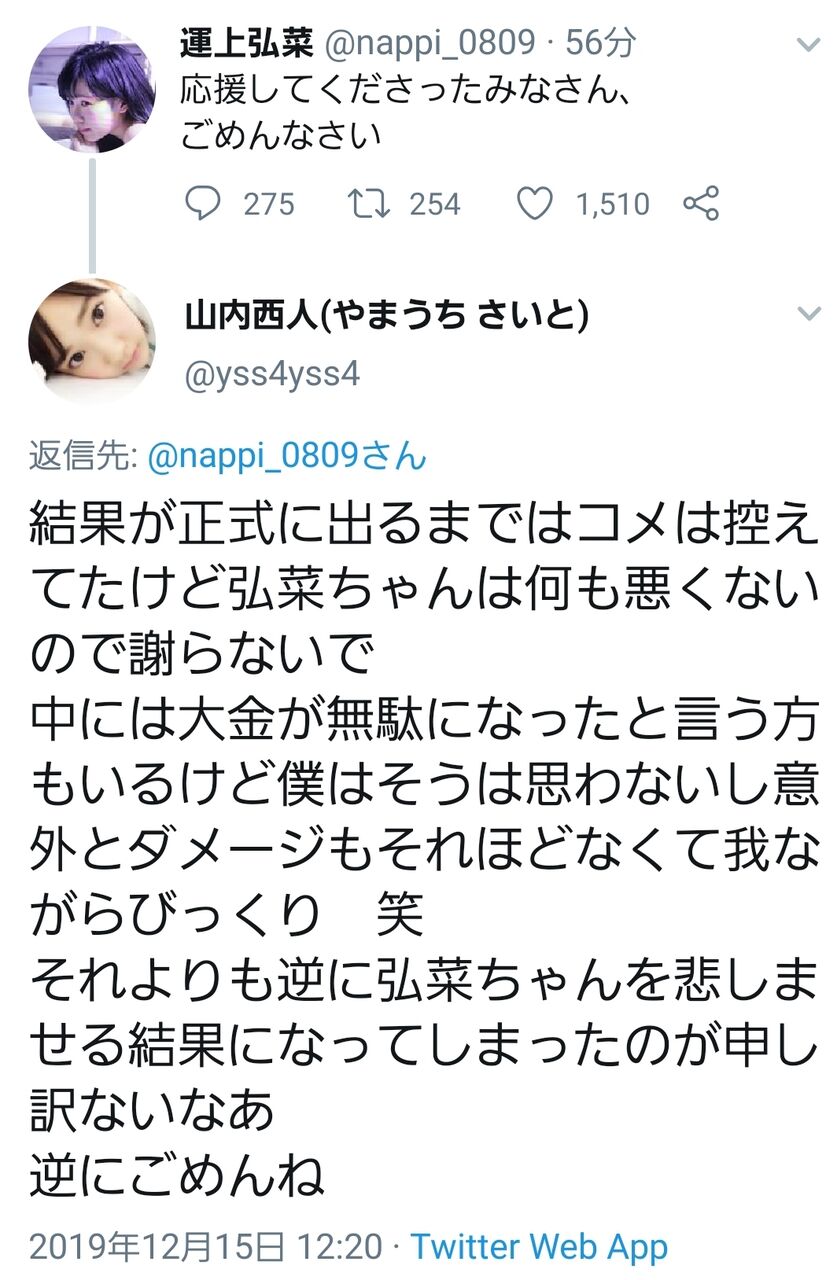Viewport: 837px width, 1280px height.
Task: Open 運上弘菜 profile picture
Action: pyautogui.click(x=91, y=89)
